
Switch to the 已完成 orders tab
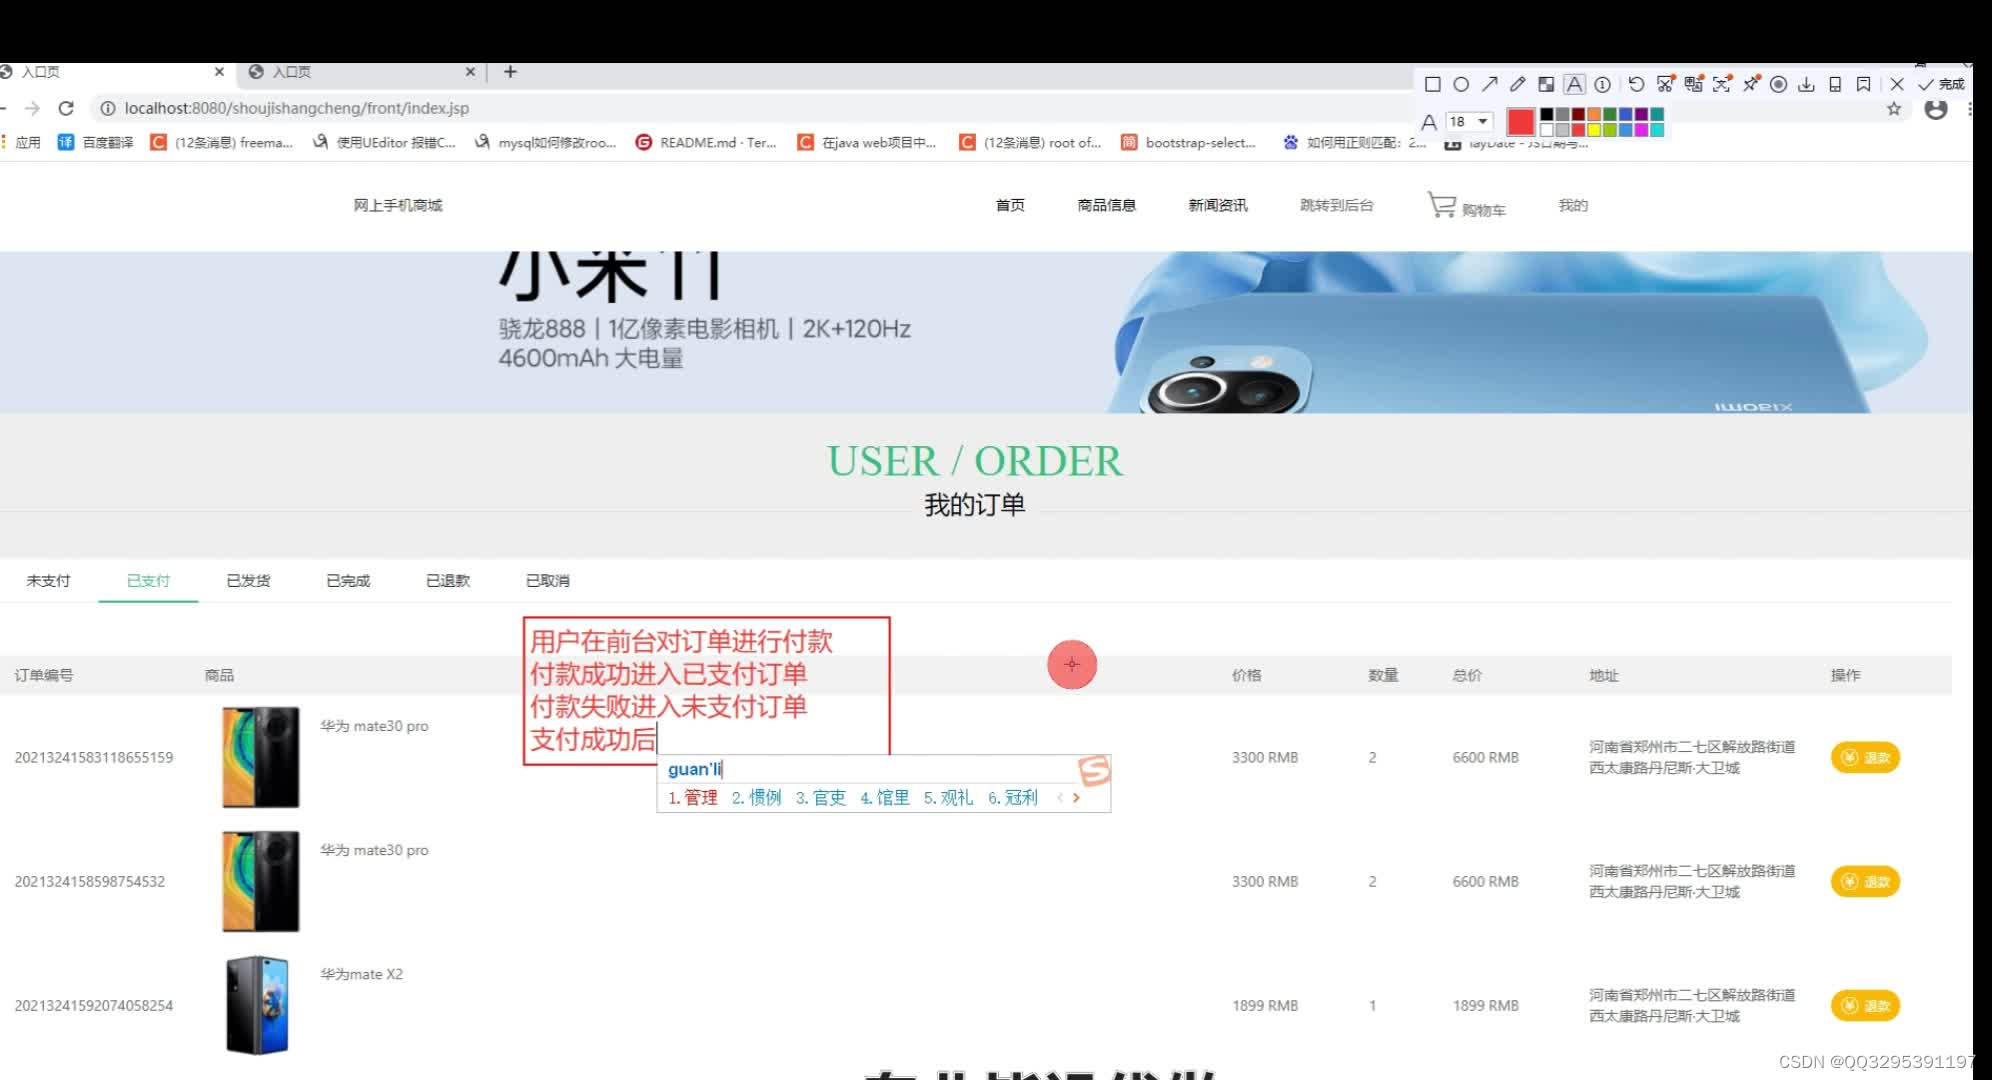pyautogui.click(x=348, y=580)
